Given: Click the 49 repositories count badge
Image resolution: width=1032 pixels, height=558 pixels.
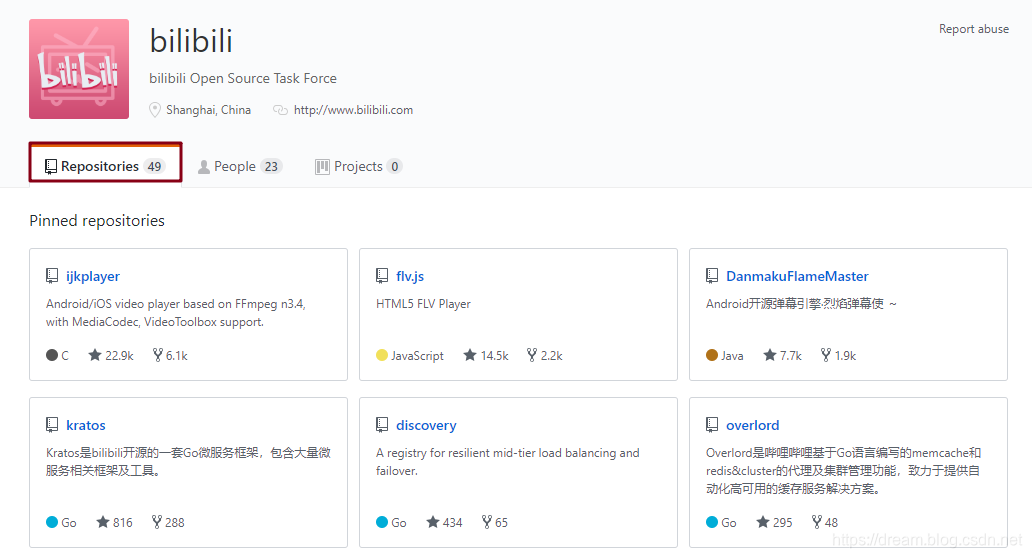Looking at the screenshot, I should tap(155, 166).
